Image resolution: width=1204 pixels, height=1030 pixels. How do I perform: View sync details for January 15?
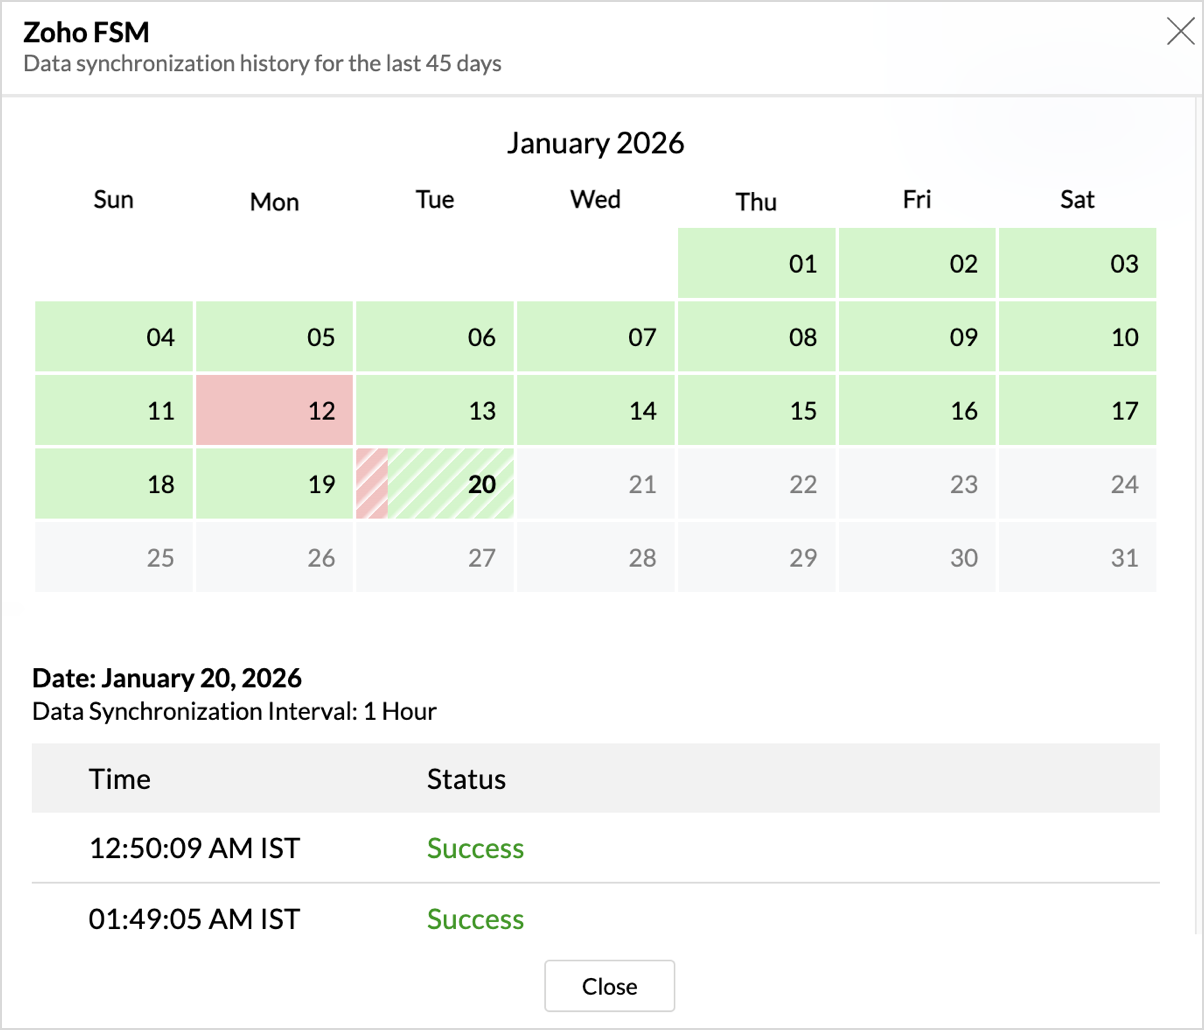(757, 410)
